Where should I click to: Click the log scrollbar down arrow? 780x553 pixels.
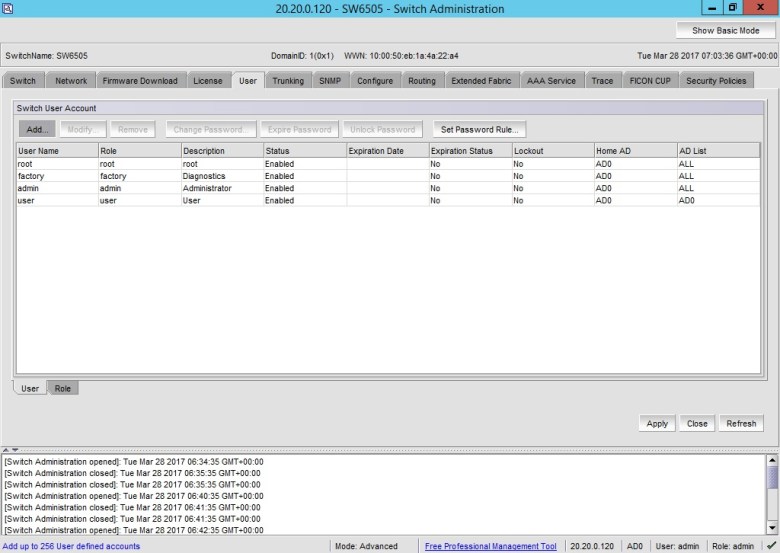[771, 527]
